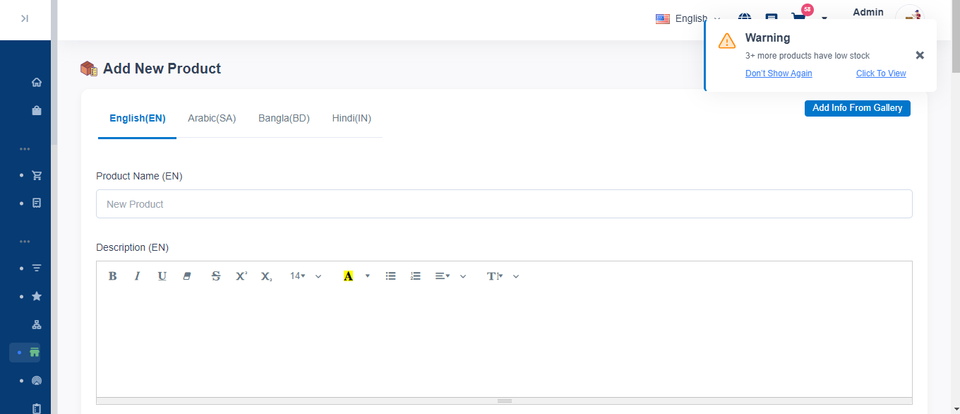
Task: Click the Click To View link
Action: (881, 73)
